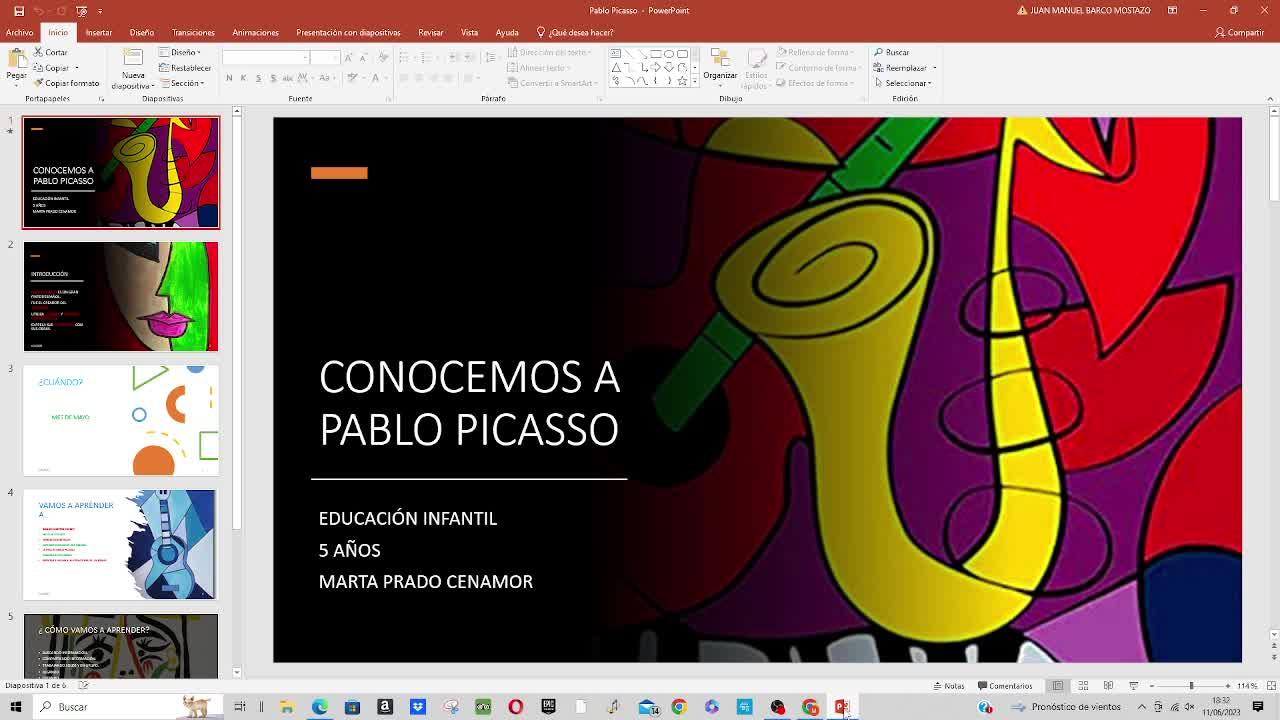Start slideshow from status bar icon
Viewport: 1280px width, 720px height.
(x=1133, y=686)
